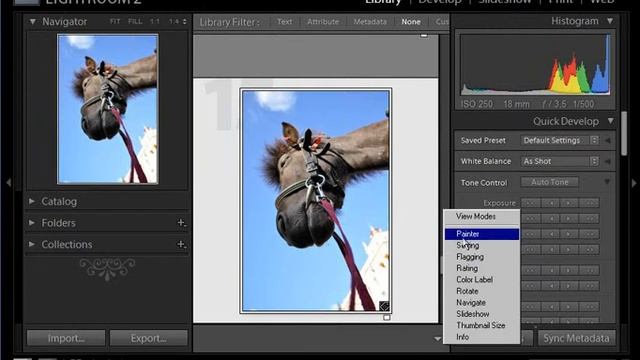This screenshot has width=640, height=360.
Task: Click the Export button
Action: click(149, 338)
